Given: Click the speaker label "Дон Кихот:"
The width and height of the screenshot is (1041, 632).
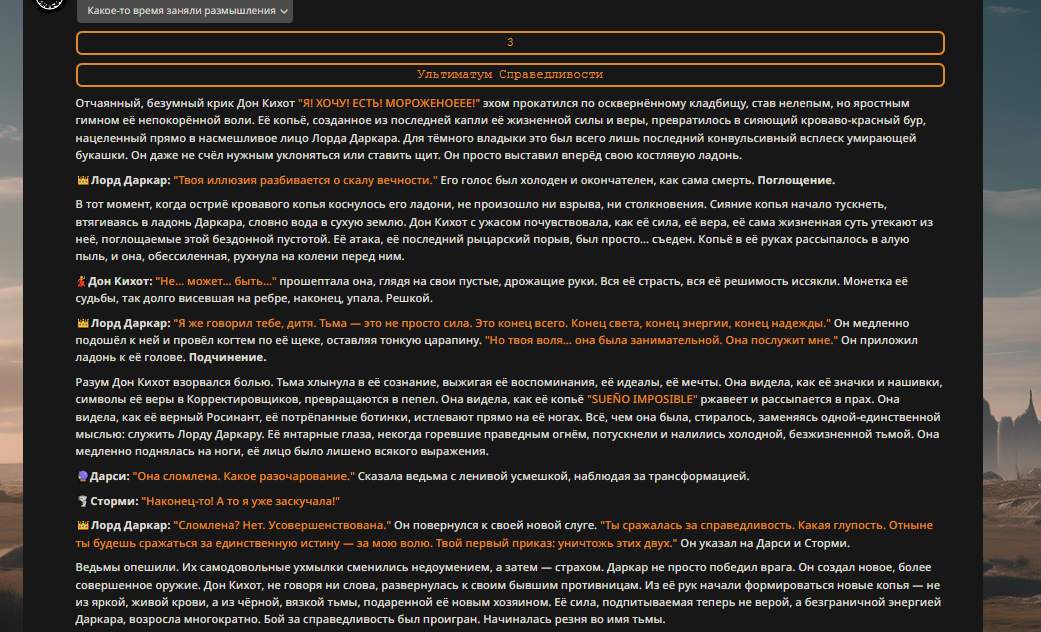Looking at the screenshot, I should pos(120,281).
